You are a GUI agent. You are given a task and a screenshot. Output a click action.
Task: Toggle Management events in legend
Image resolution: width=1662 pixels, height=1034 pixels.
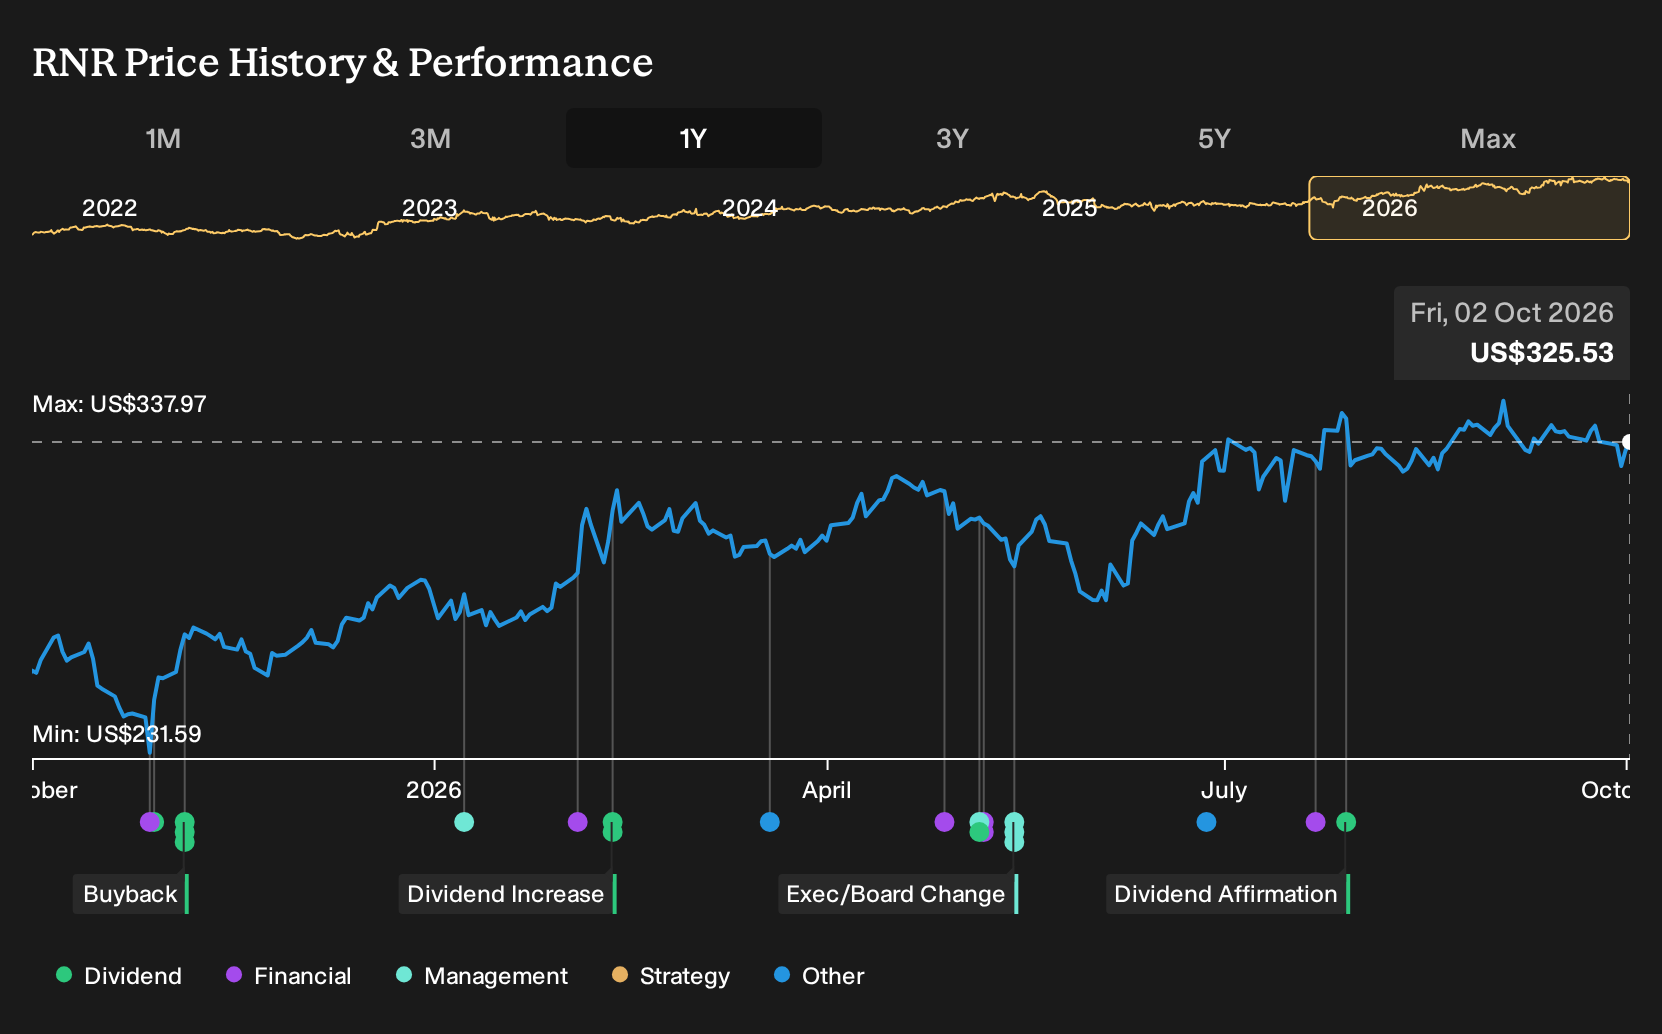tap(482, 976)
